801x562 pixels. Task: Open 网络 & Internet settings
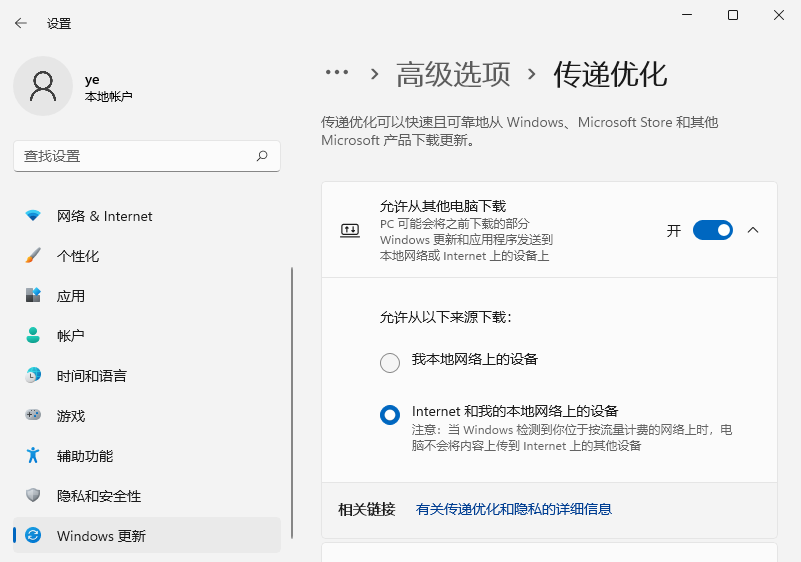[104, 216]
